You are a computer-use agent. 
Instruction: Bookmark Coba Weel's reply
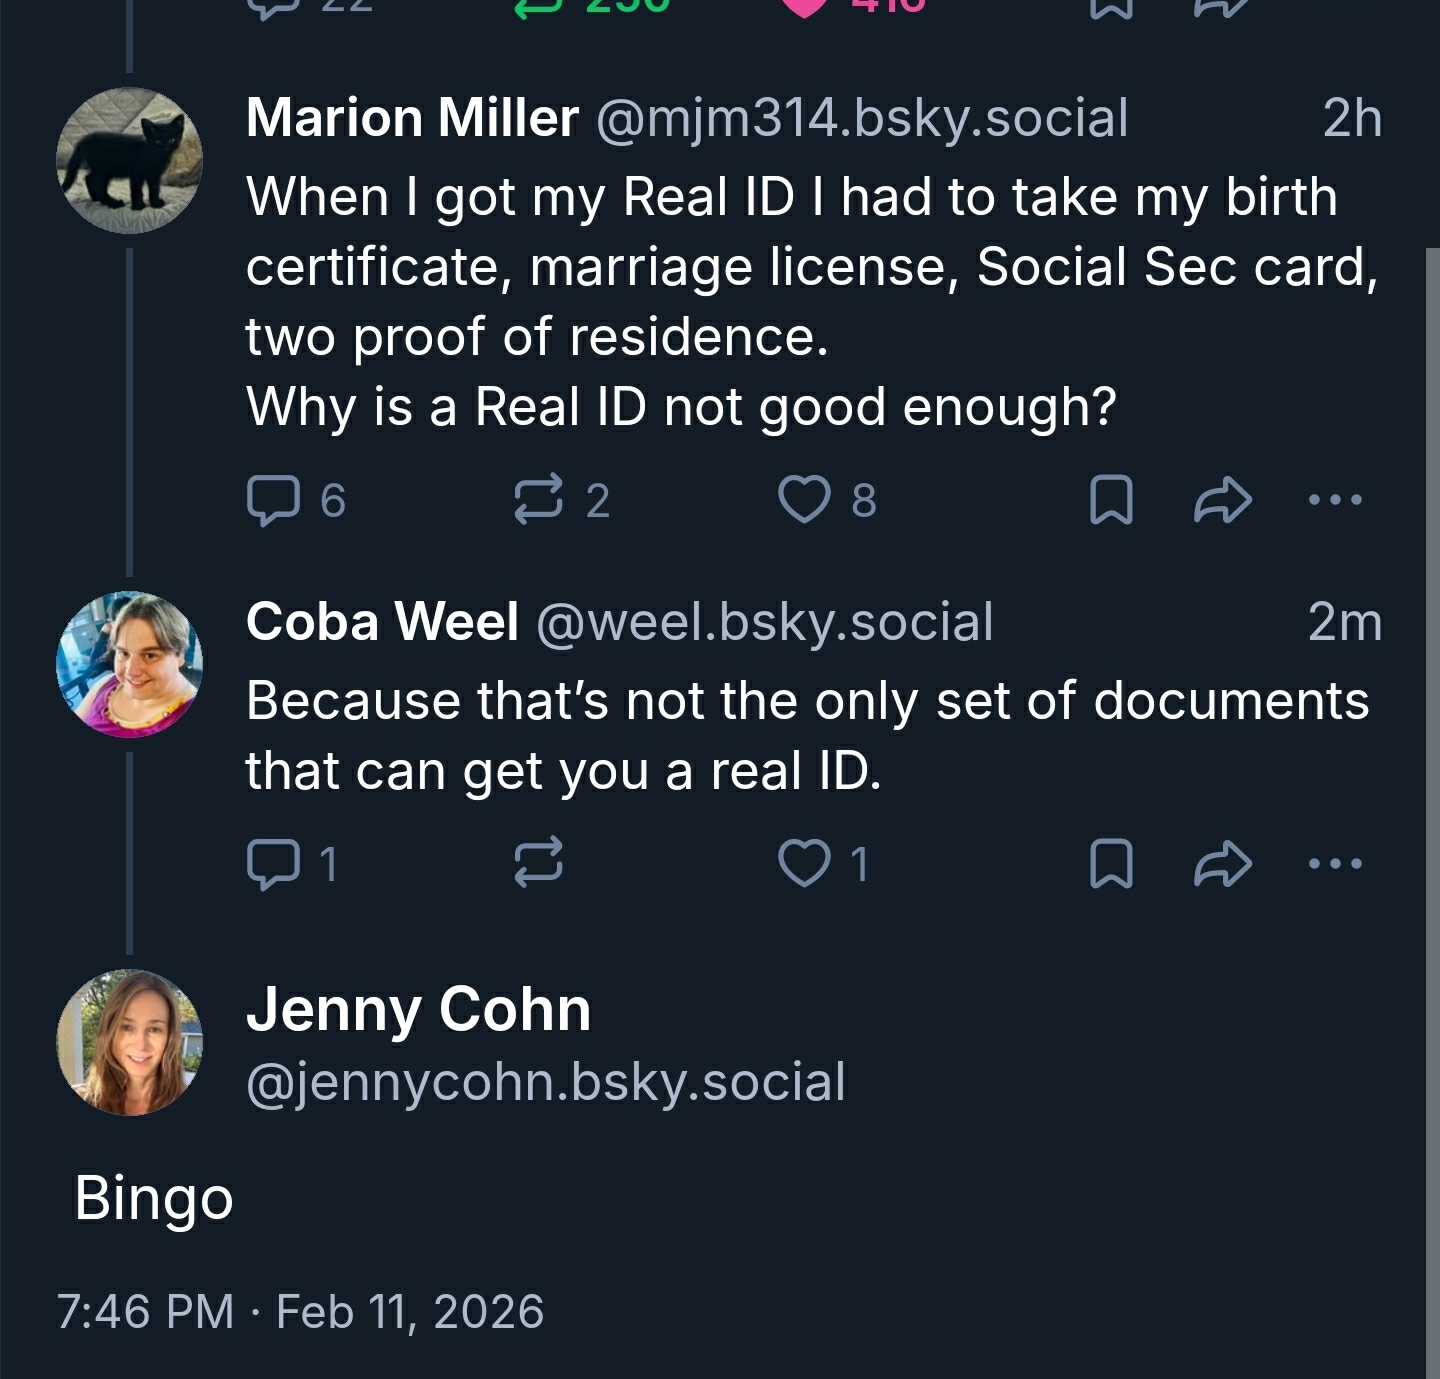[x=1110, y=864]
